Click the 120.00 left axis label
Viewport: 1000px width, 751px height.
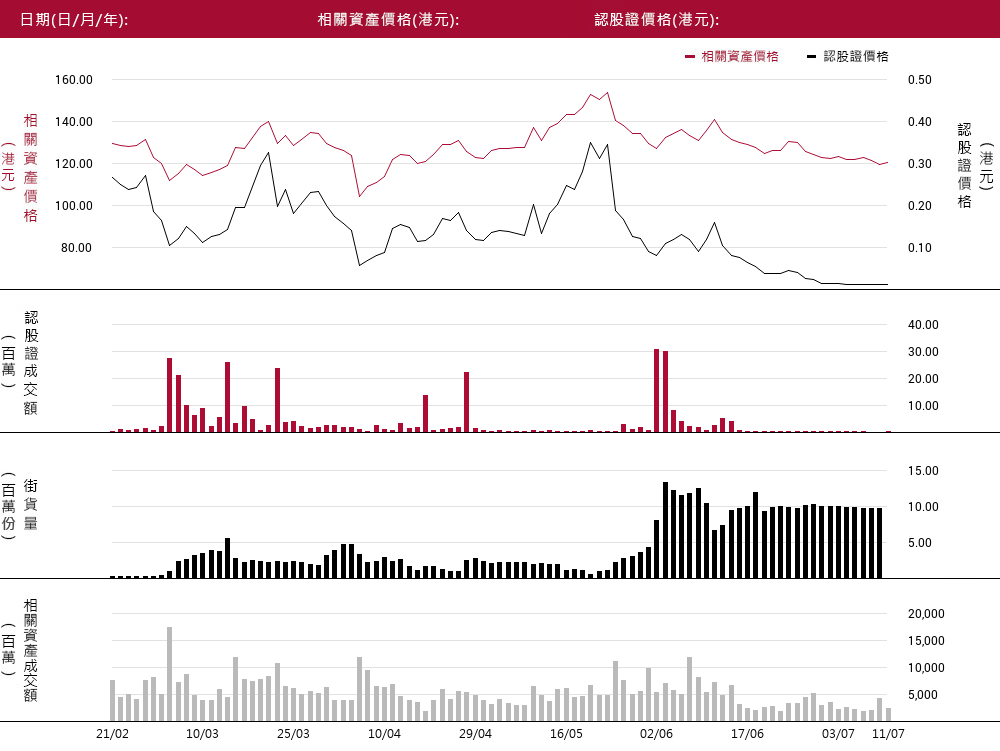pos(74,164)
